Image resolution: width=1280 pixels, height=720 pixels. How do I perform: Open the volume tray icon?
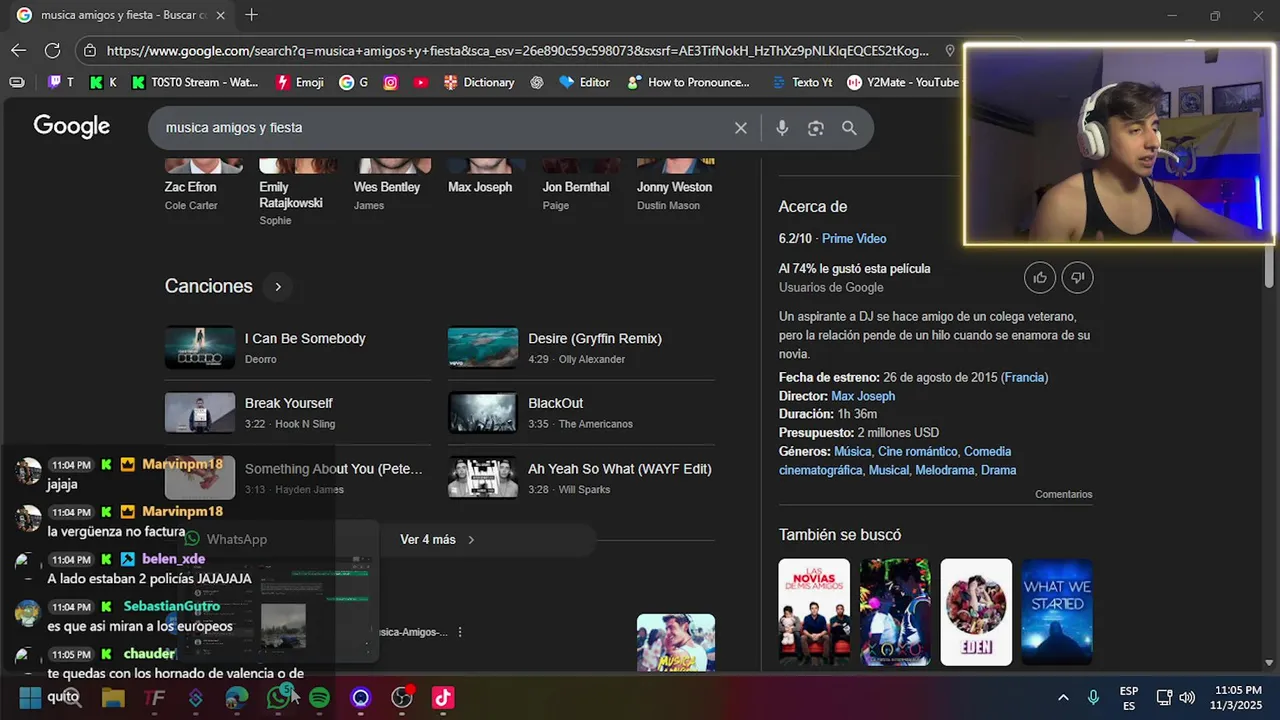[x=1187, y=697]
